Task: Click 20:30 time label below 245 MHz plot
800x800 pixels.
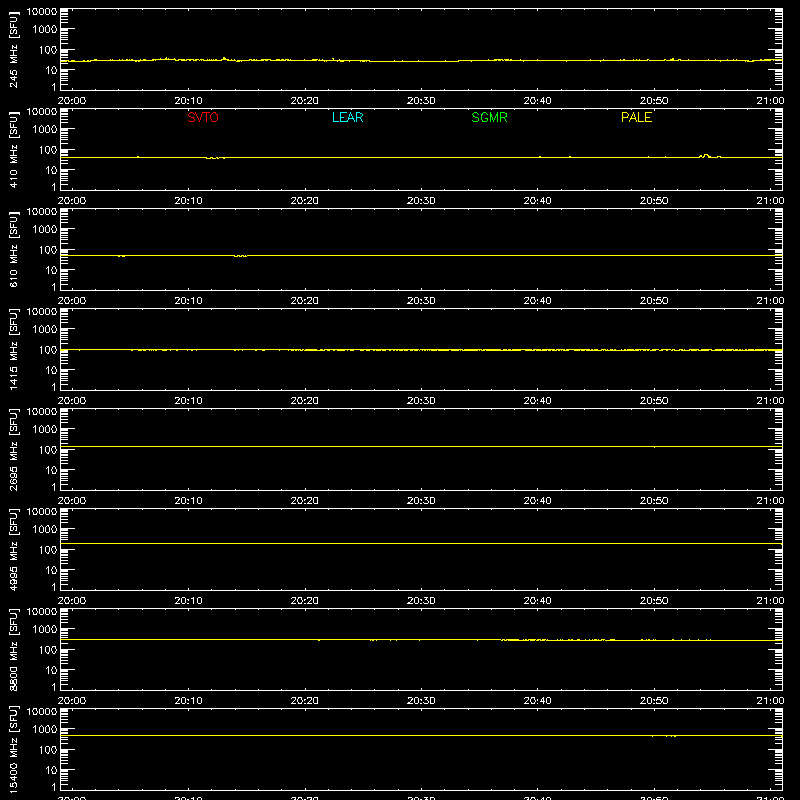Action: [x=421, y=101]
